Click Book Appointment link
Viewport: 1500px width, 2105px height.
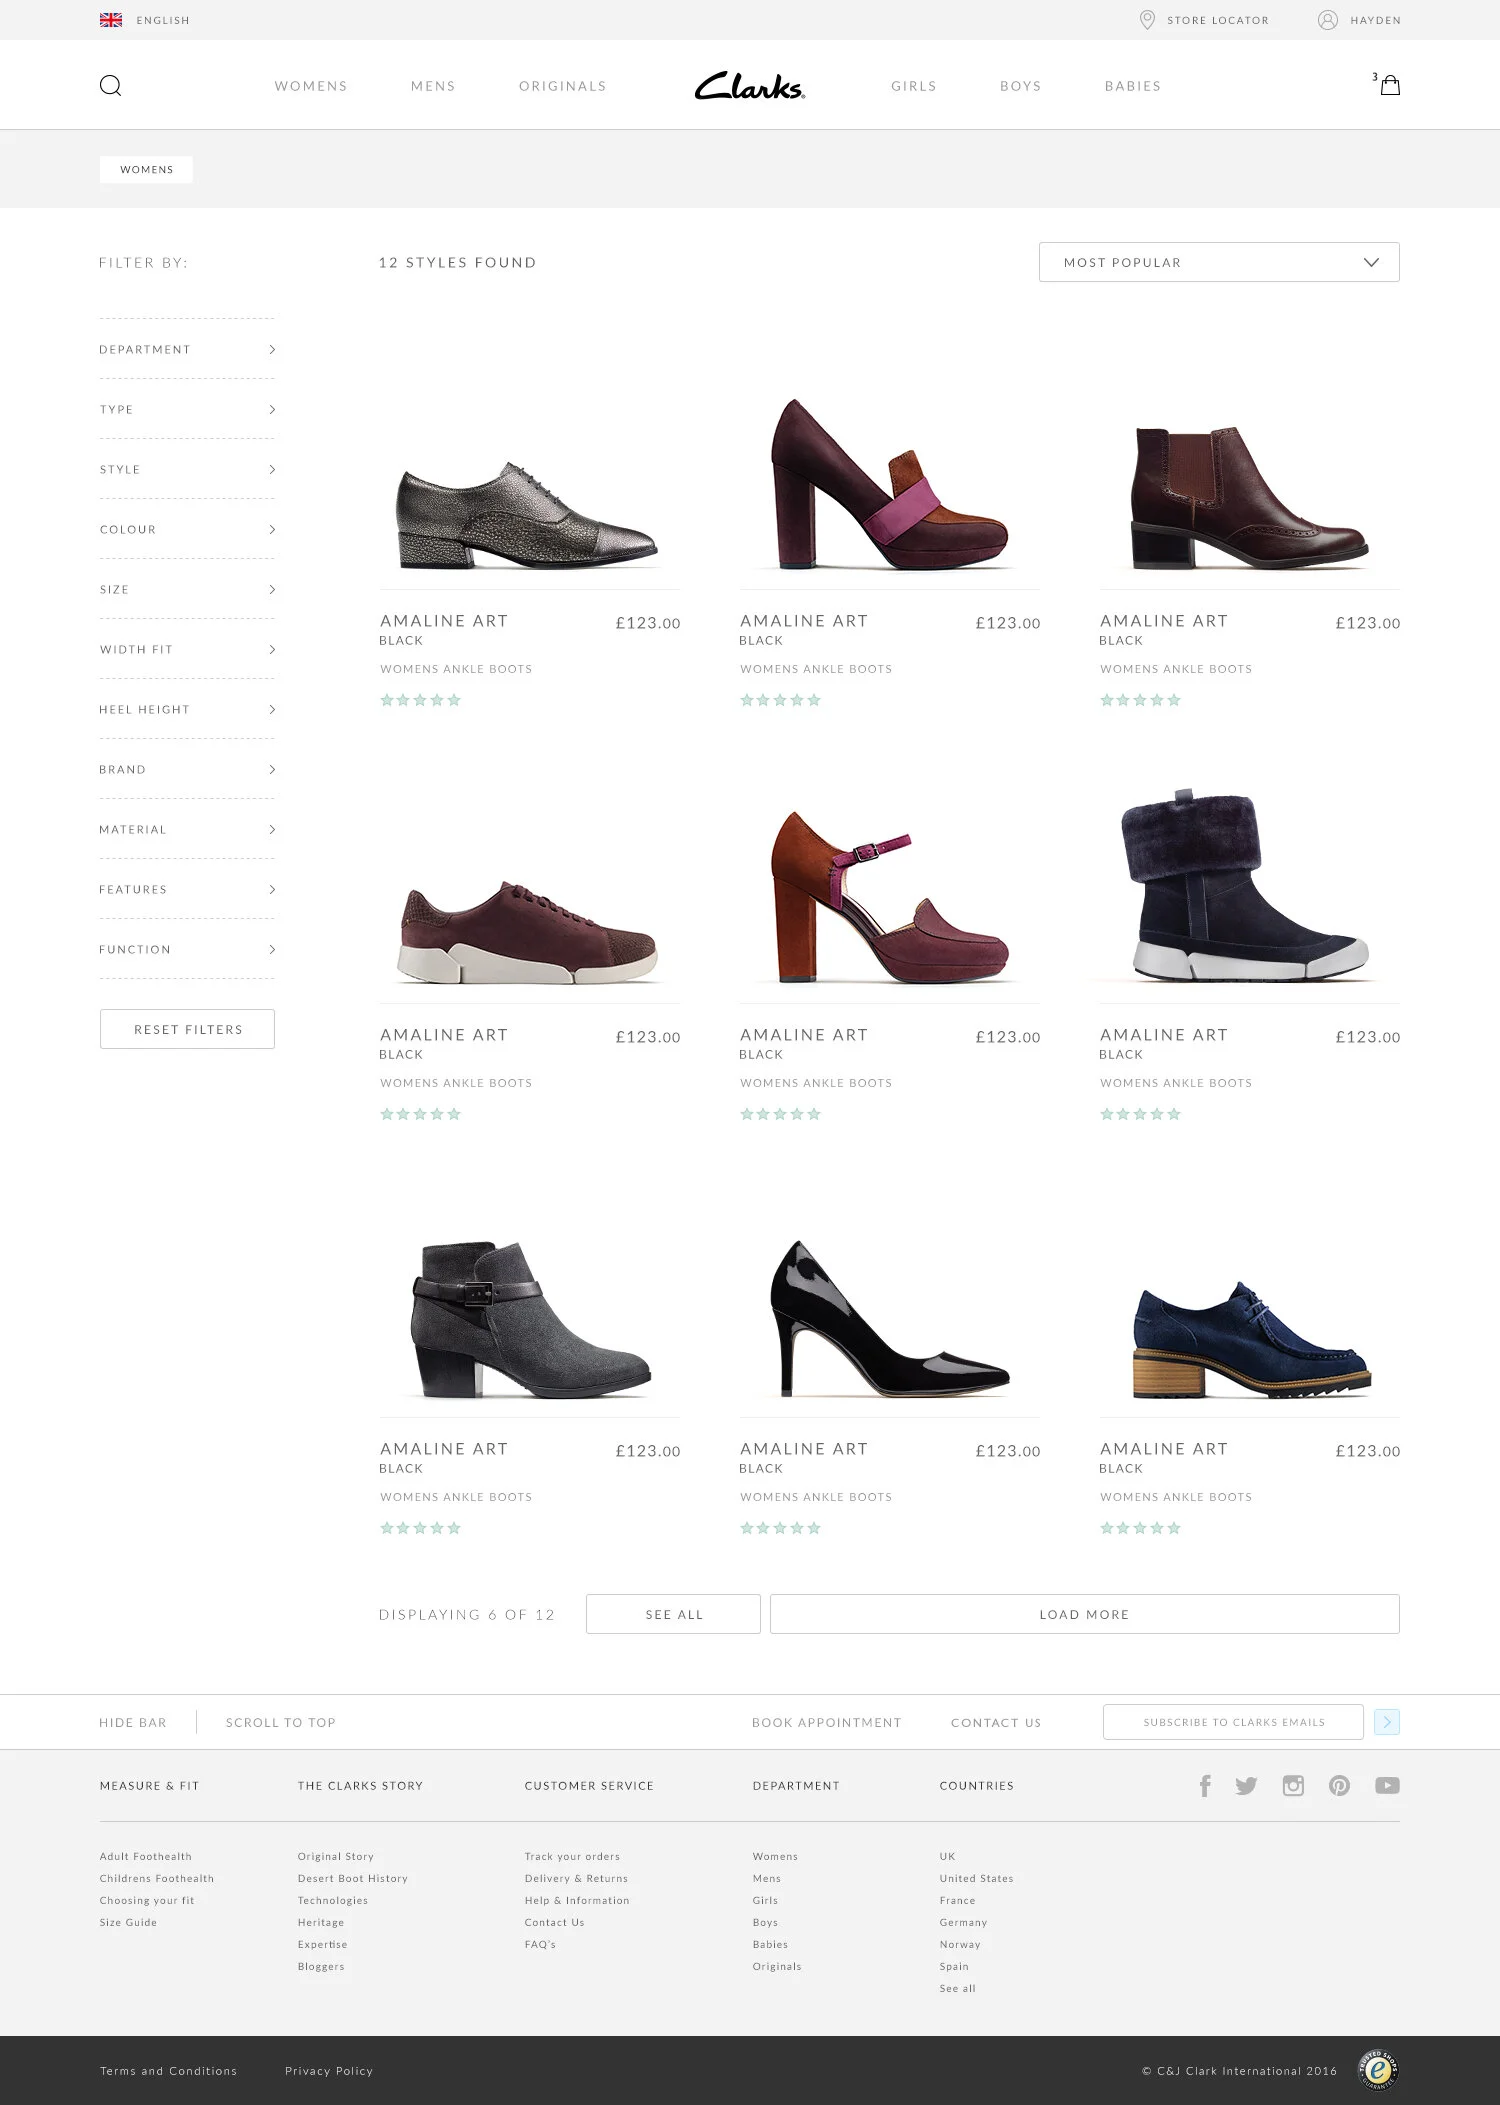827,1722
